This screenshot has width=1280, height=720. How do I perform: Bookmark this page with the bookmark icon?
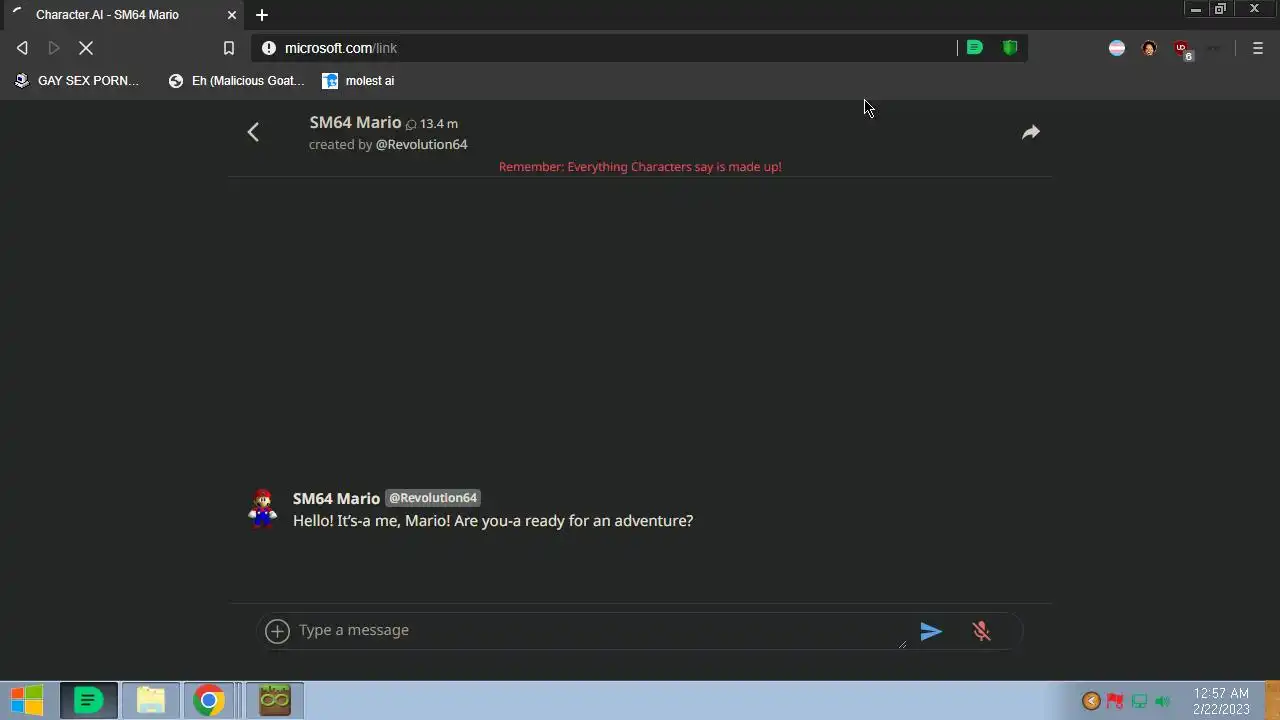pos(228,48)
